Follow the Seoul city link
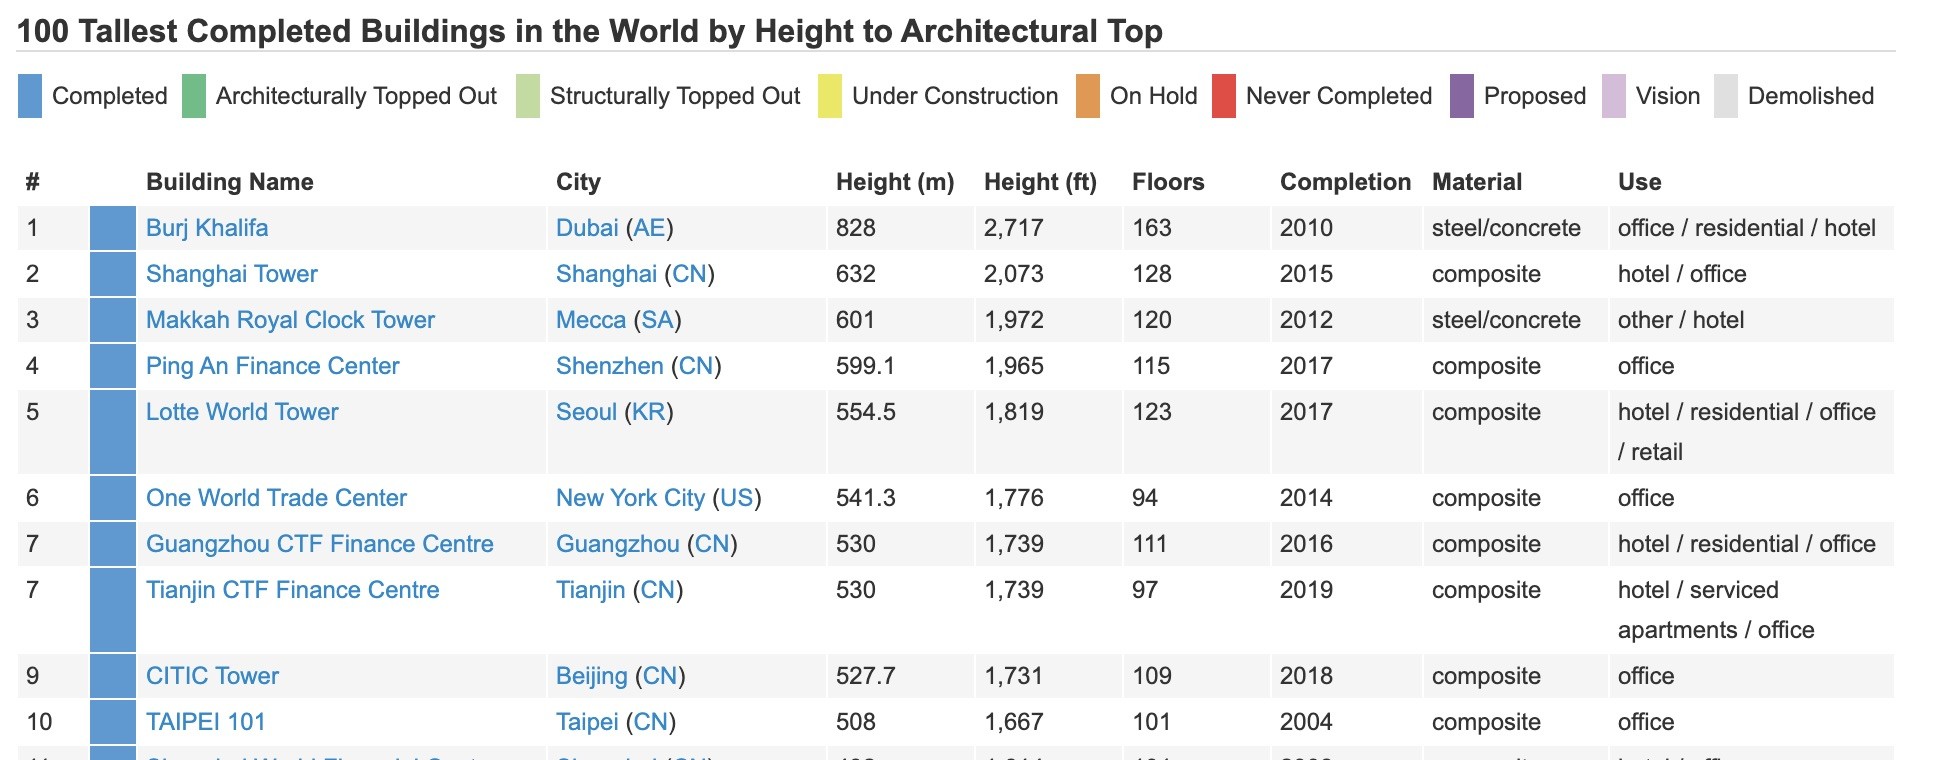The image size is (1934, 760). tap(586, 412)
